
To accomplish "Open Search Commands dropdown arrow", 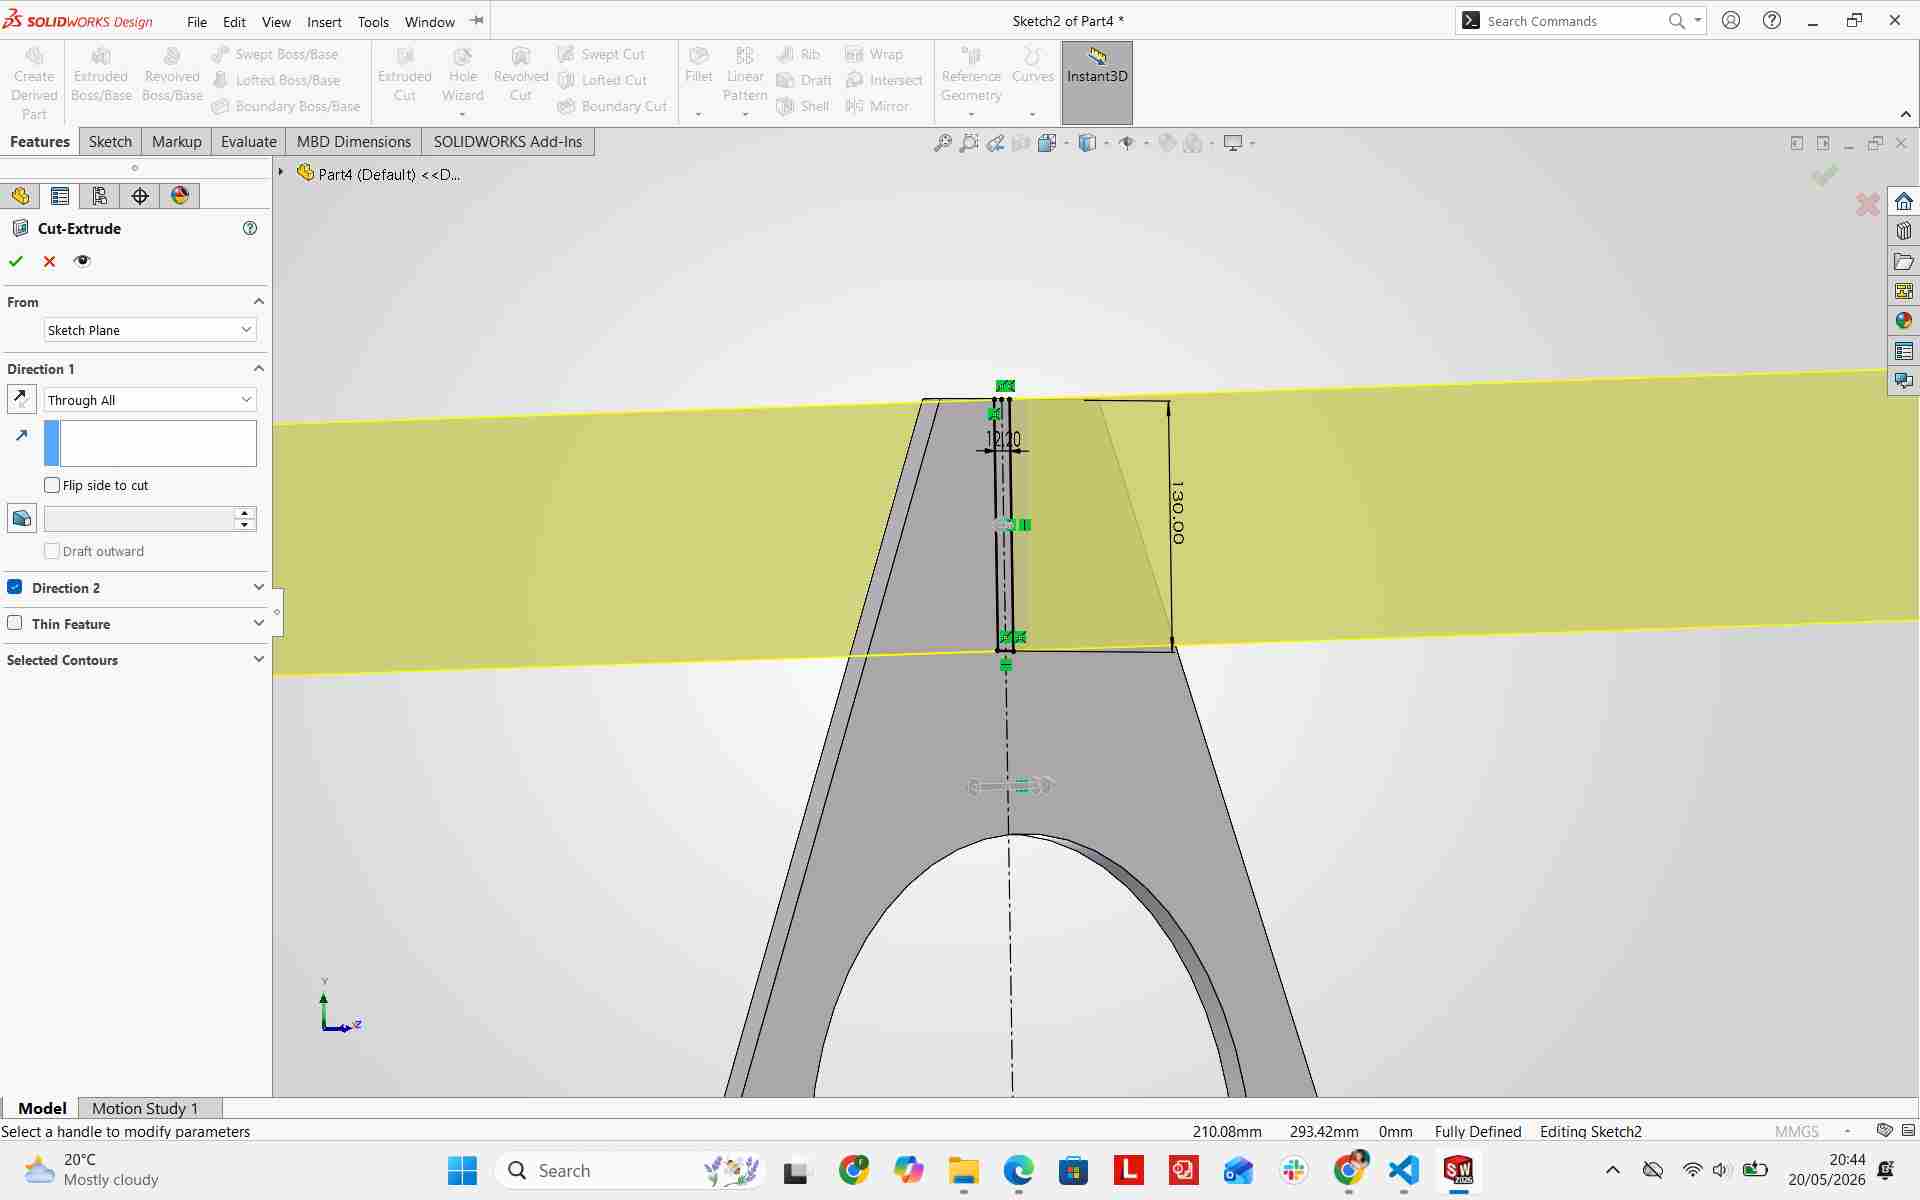I will (1698, 20).
